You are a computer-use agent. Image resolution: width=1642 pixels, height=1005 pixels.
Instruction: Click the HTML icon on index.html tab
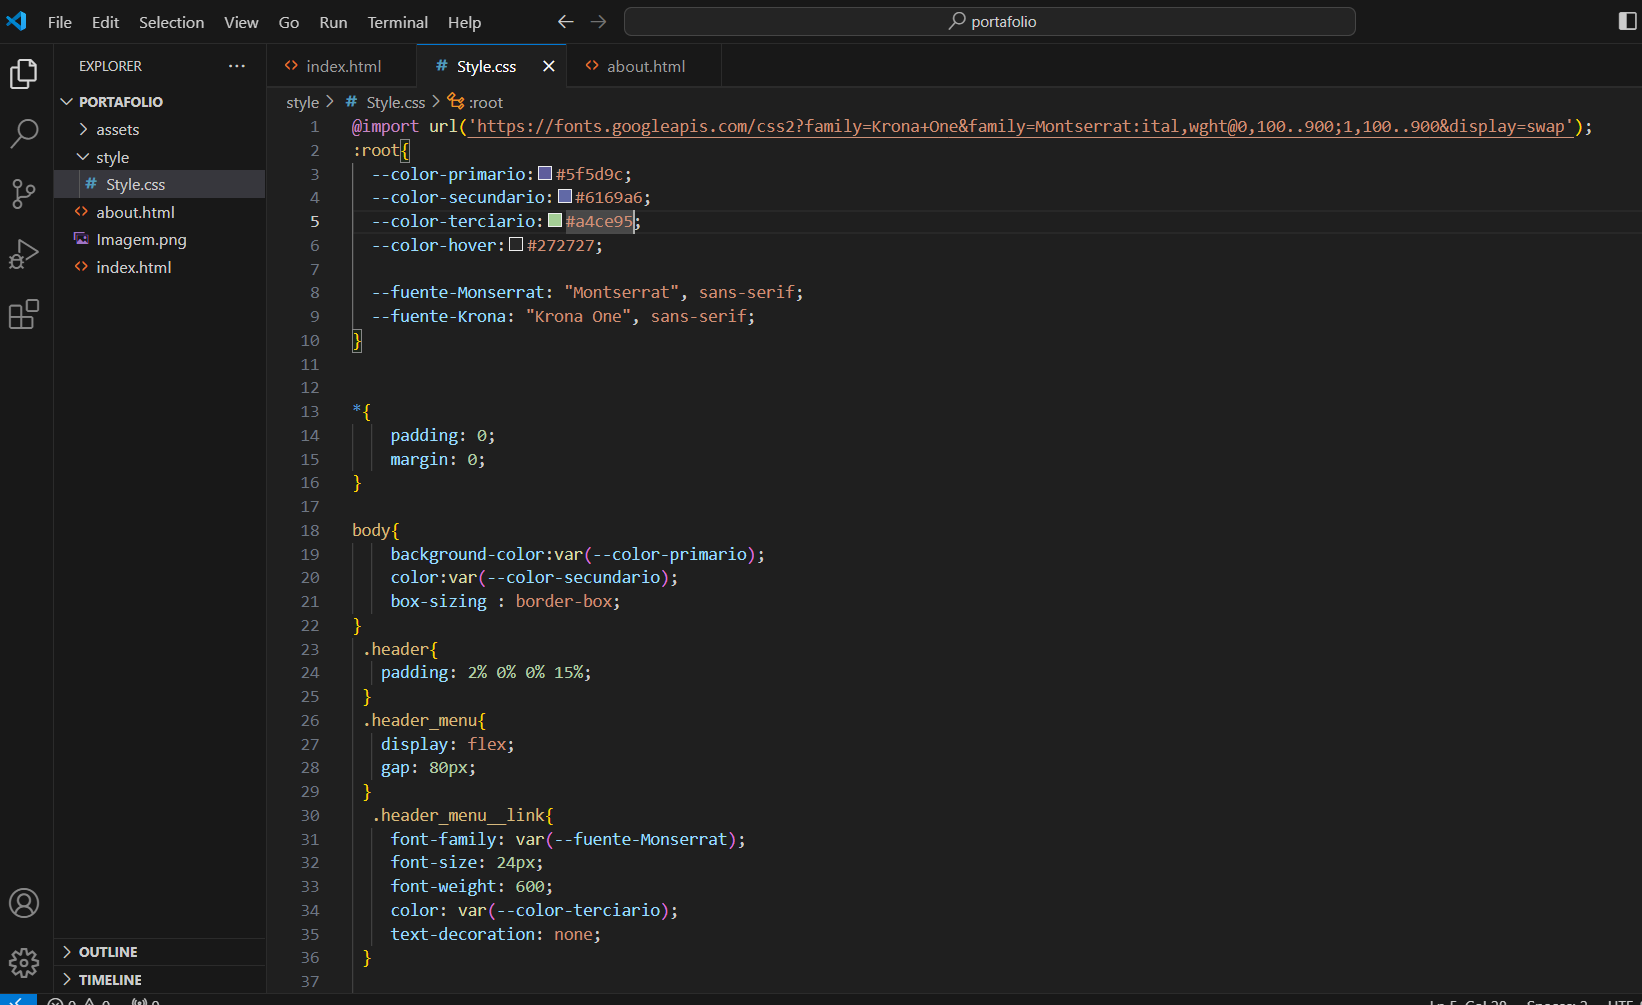tap(291, 66)
